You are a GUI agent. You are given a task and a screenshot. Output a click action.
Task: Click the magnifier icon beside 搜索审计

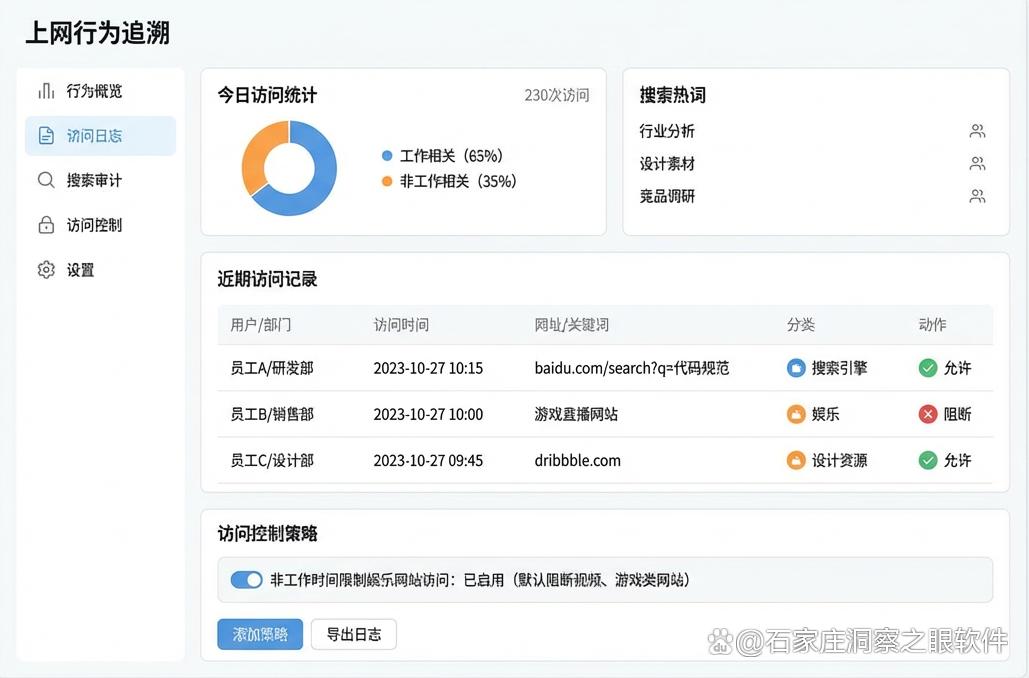point(46,180)
